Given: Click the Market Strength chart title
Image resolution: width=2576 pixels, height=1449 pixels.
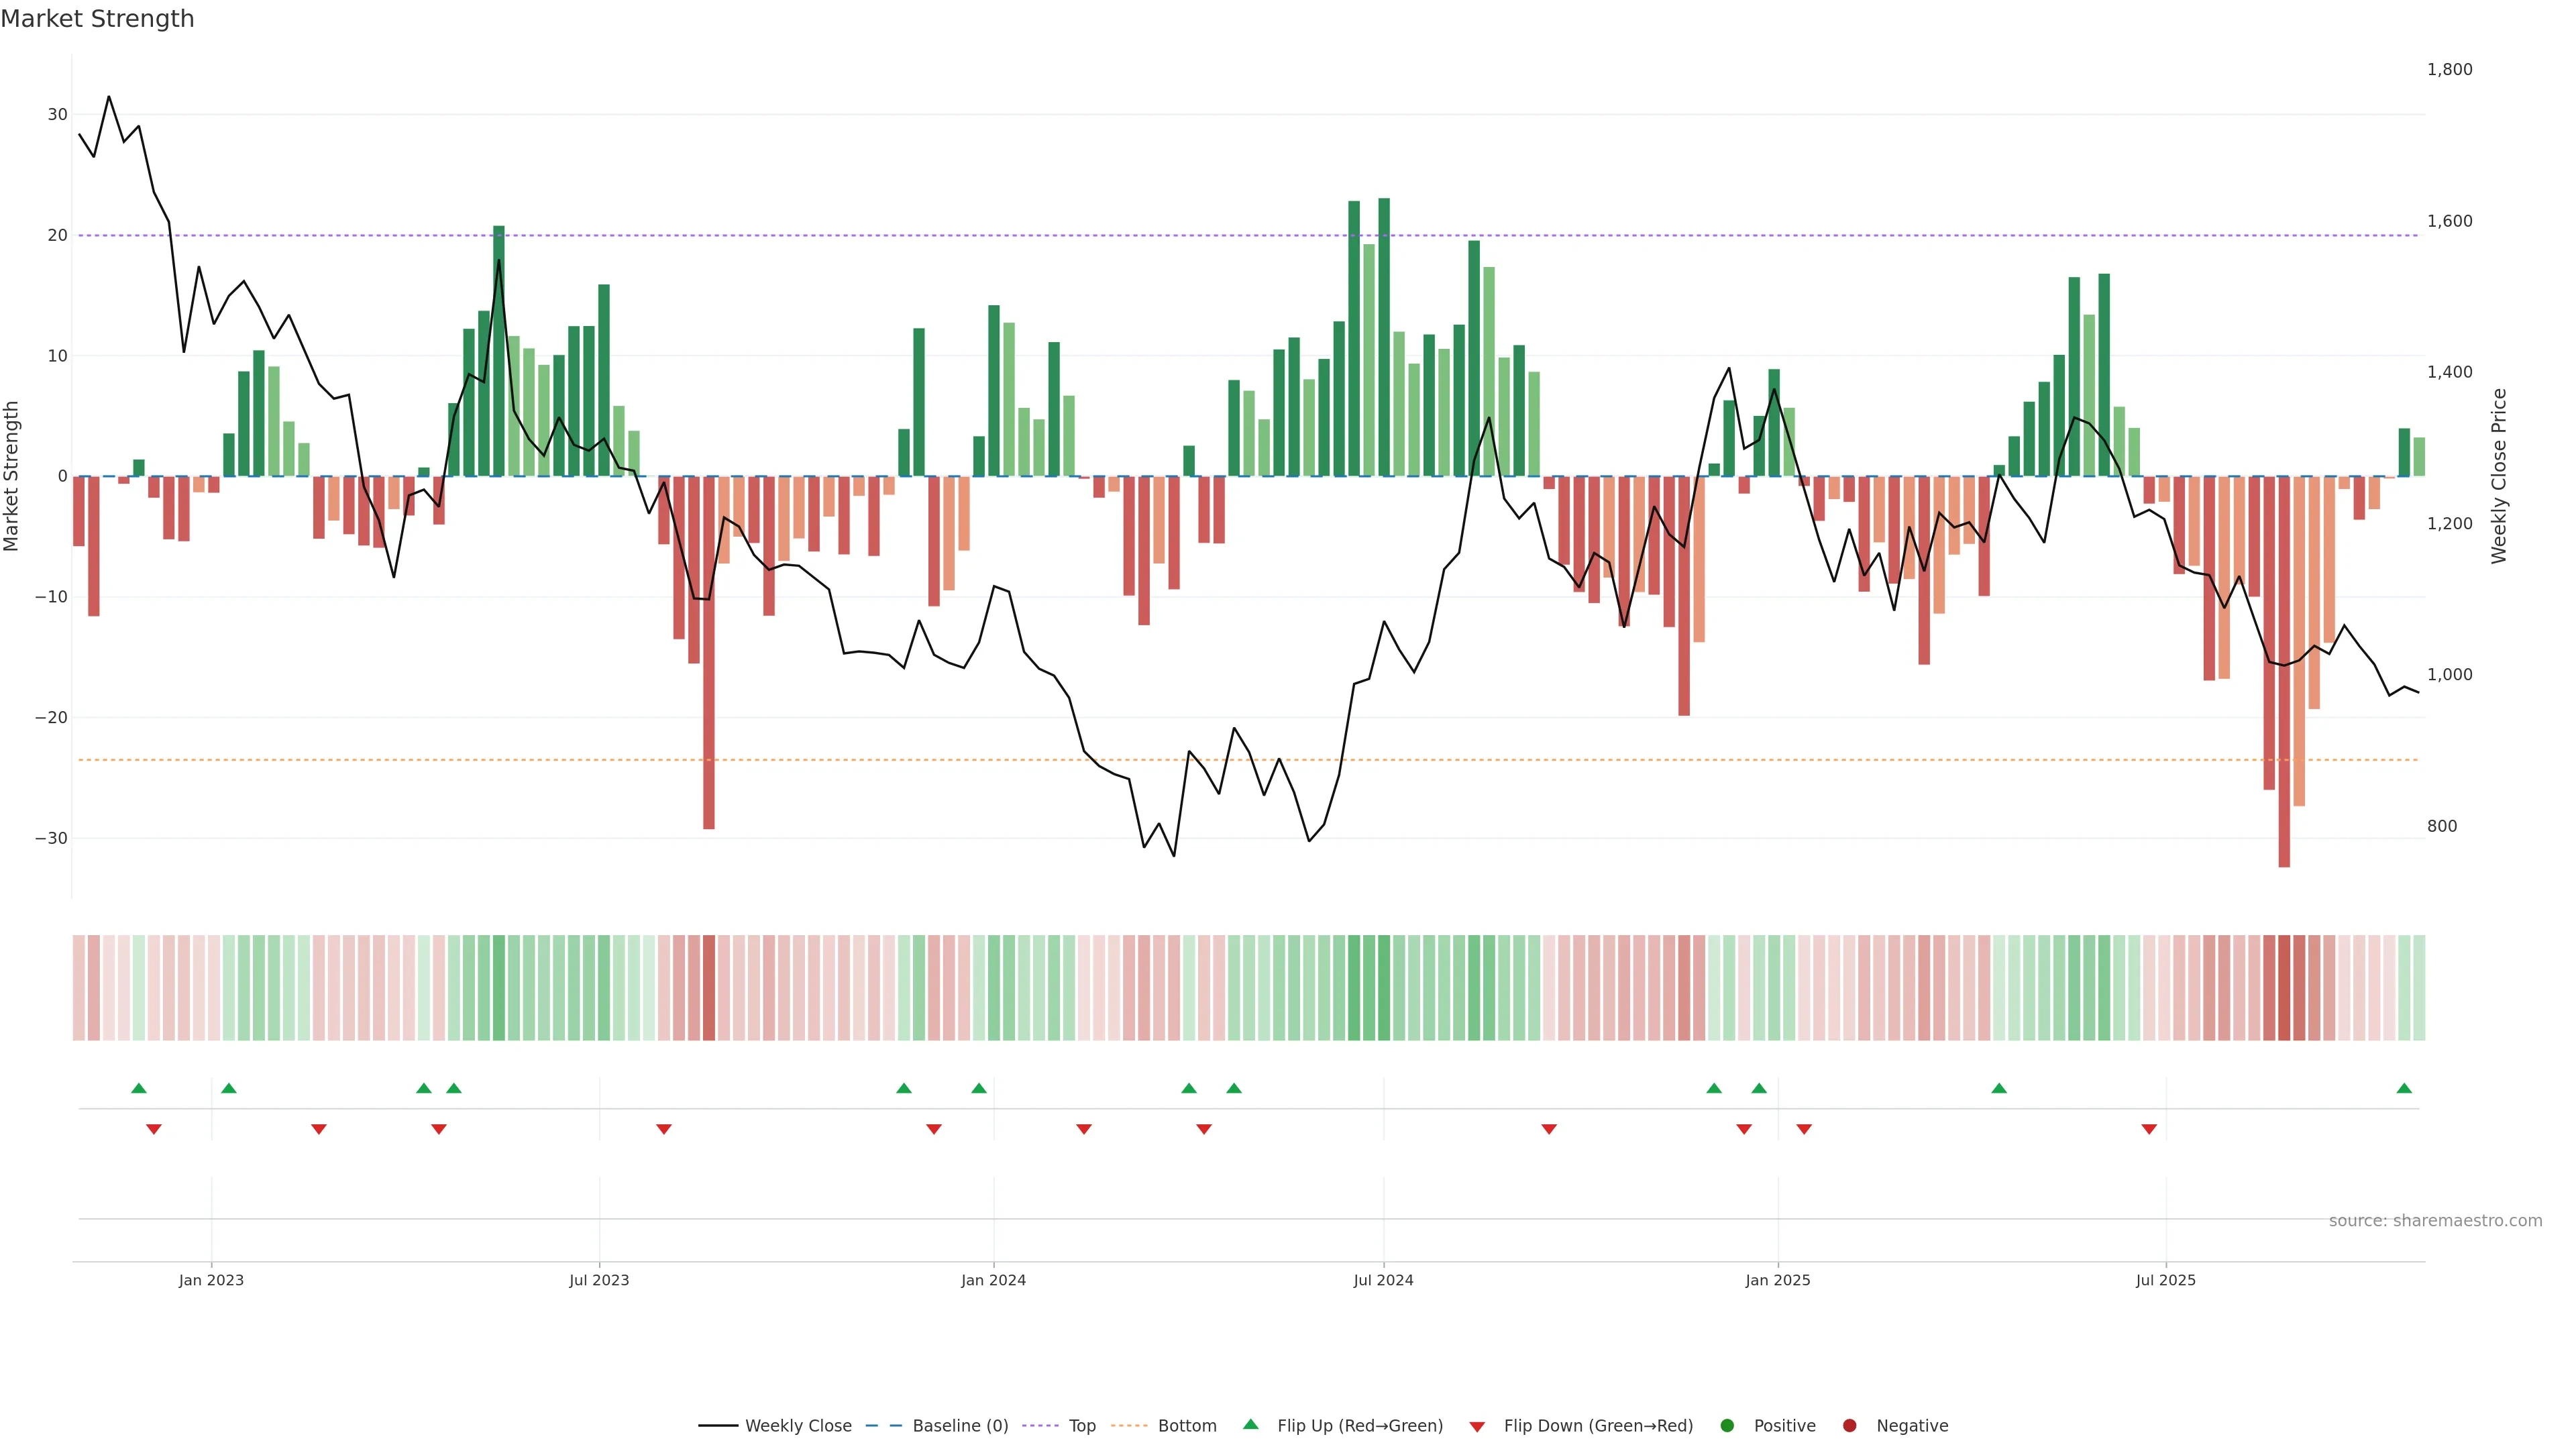Looking at the screenshot, I should (98, 19).
